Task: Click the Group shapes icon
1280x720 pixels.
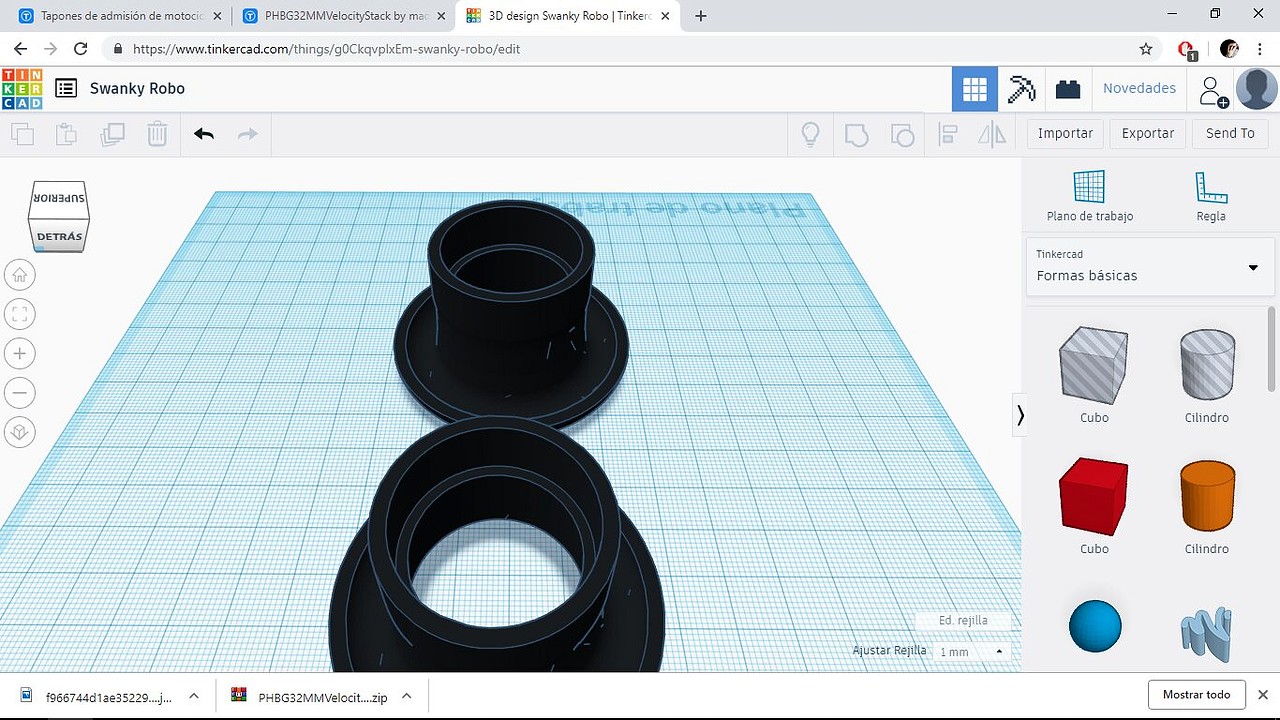Action: click(856, 134)
